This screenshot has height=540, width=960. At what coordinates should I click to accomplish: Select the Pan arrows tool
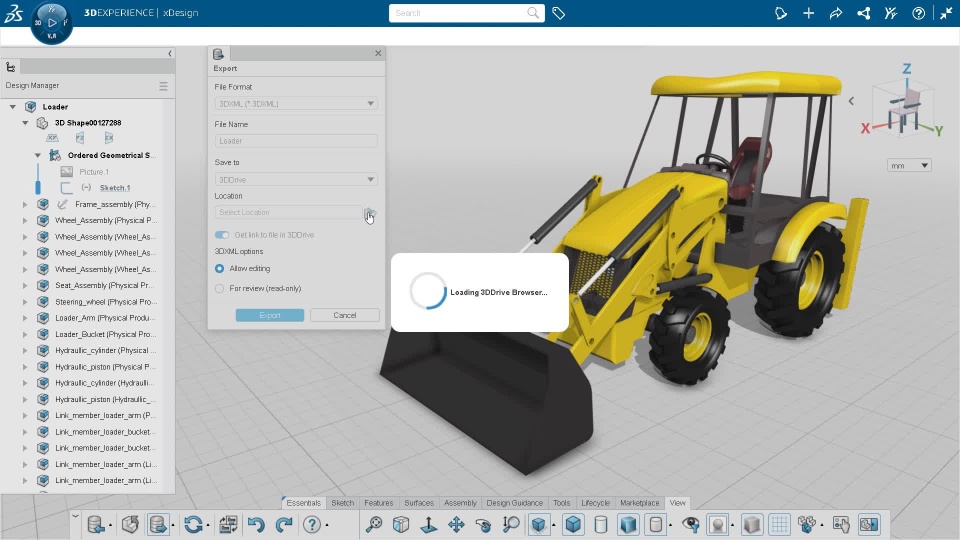click(x=456, y=524)
